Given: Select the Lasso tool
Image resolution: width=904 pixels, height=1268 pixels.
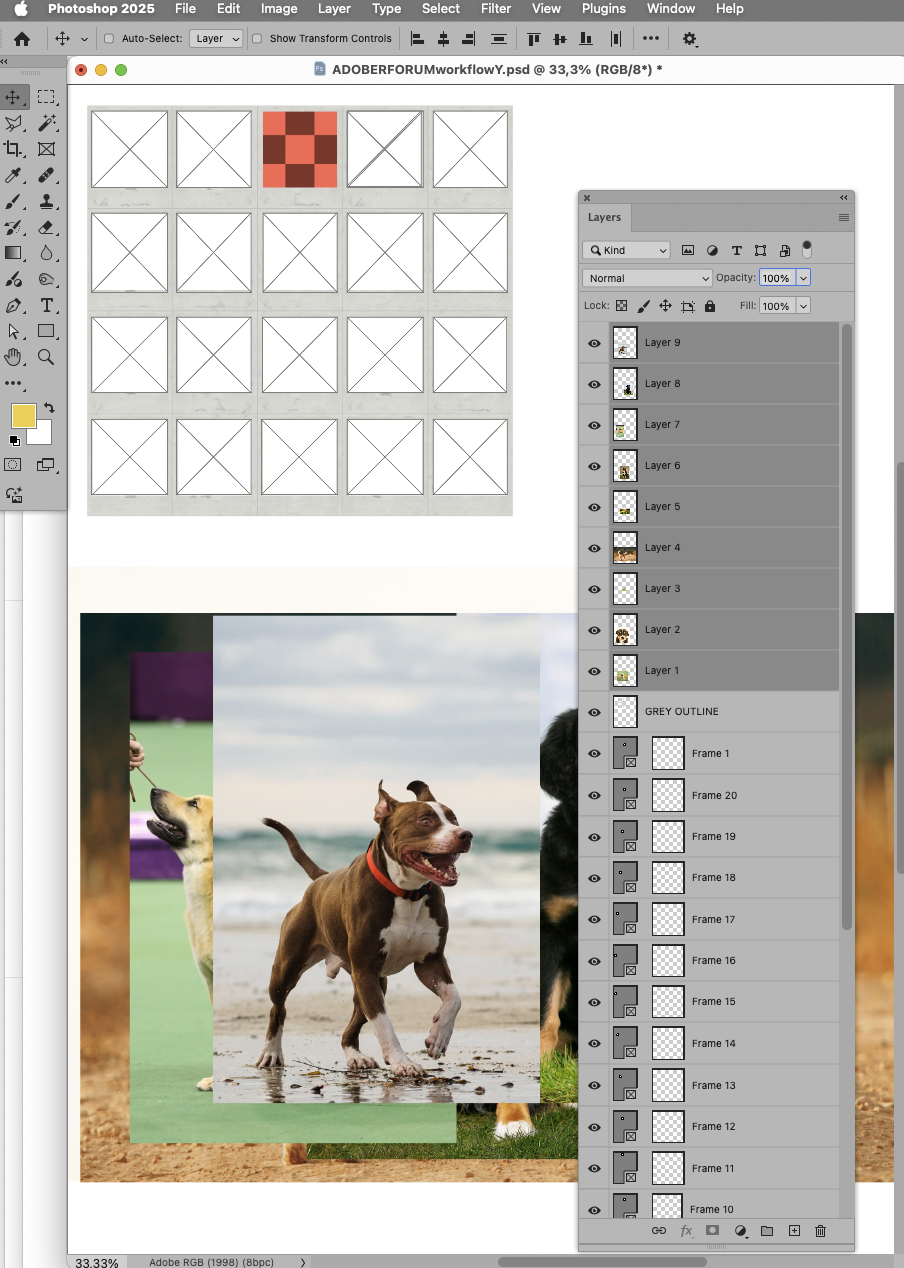Looking at the screenshot, I should (14, 123).
